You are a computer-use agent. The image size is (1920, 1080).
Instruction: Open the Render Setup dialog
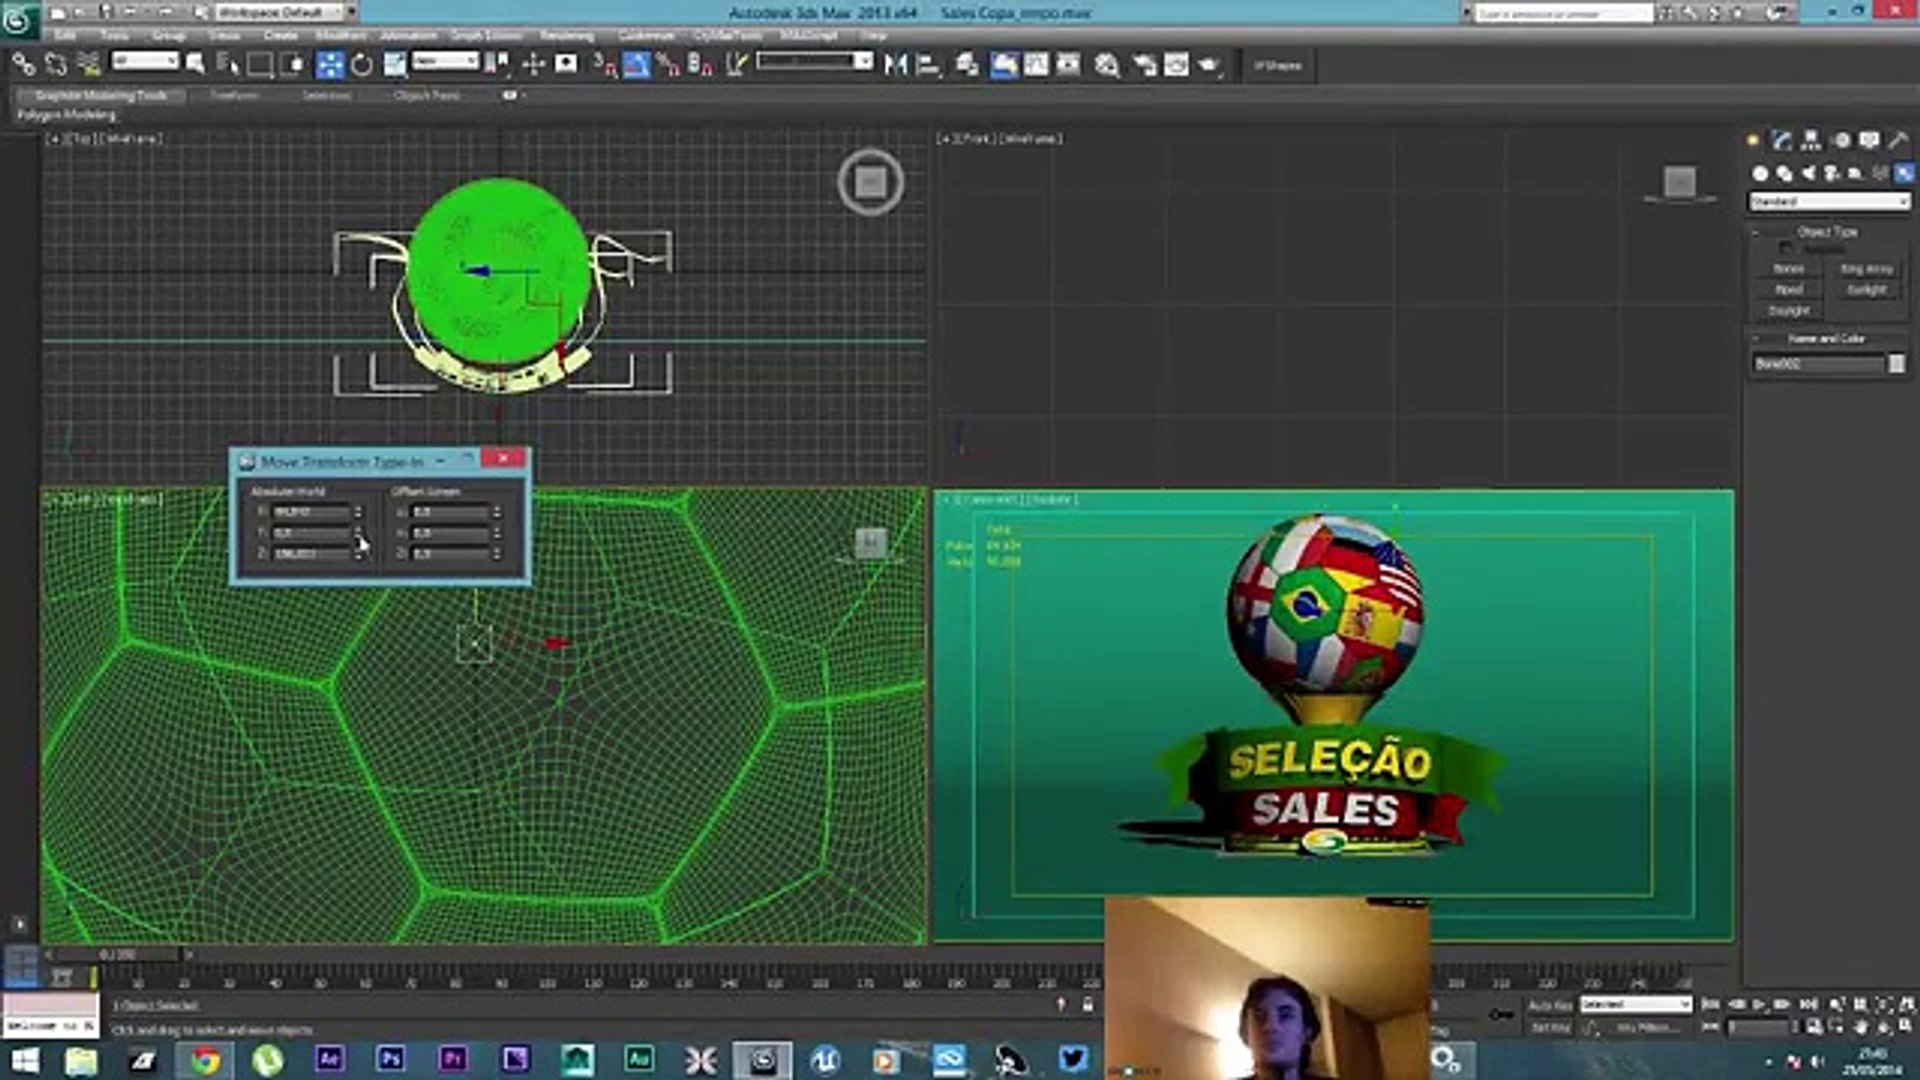click(1144, 65)
